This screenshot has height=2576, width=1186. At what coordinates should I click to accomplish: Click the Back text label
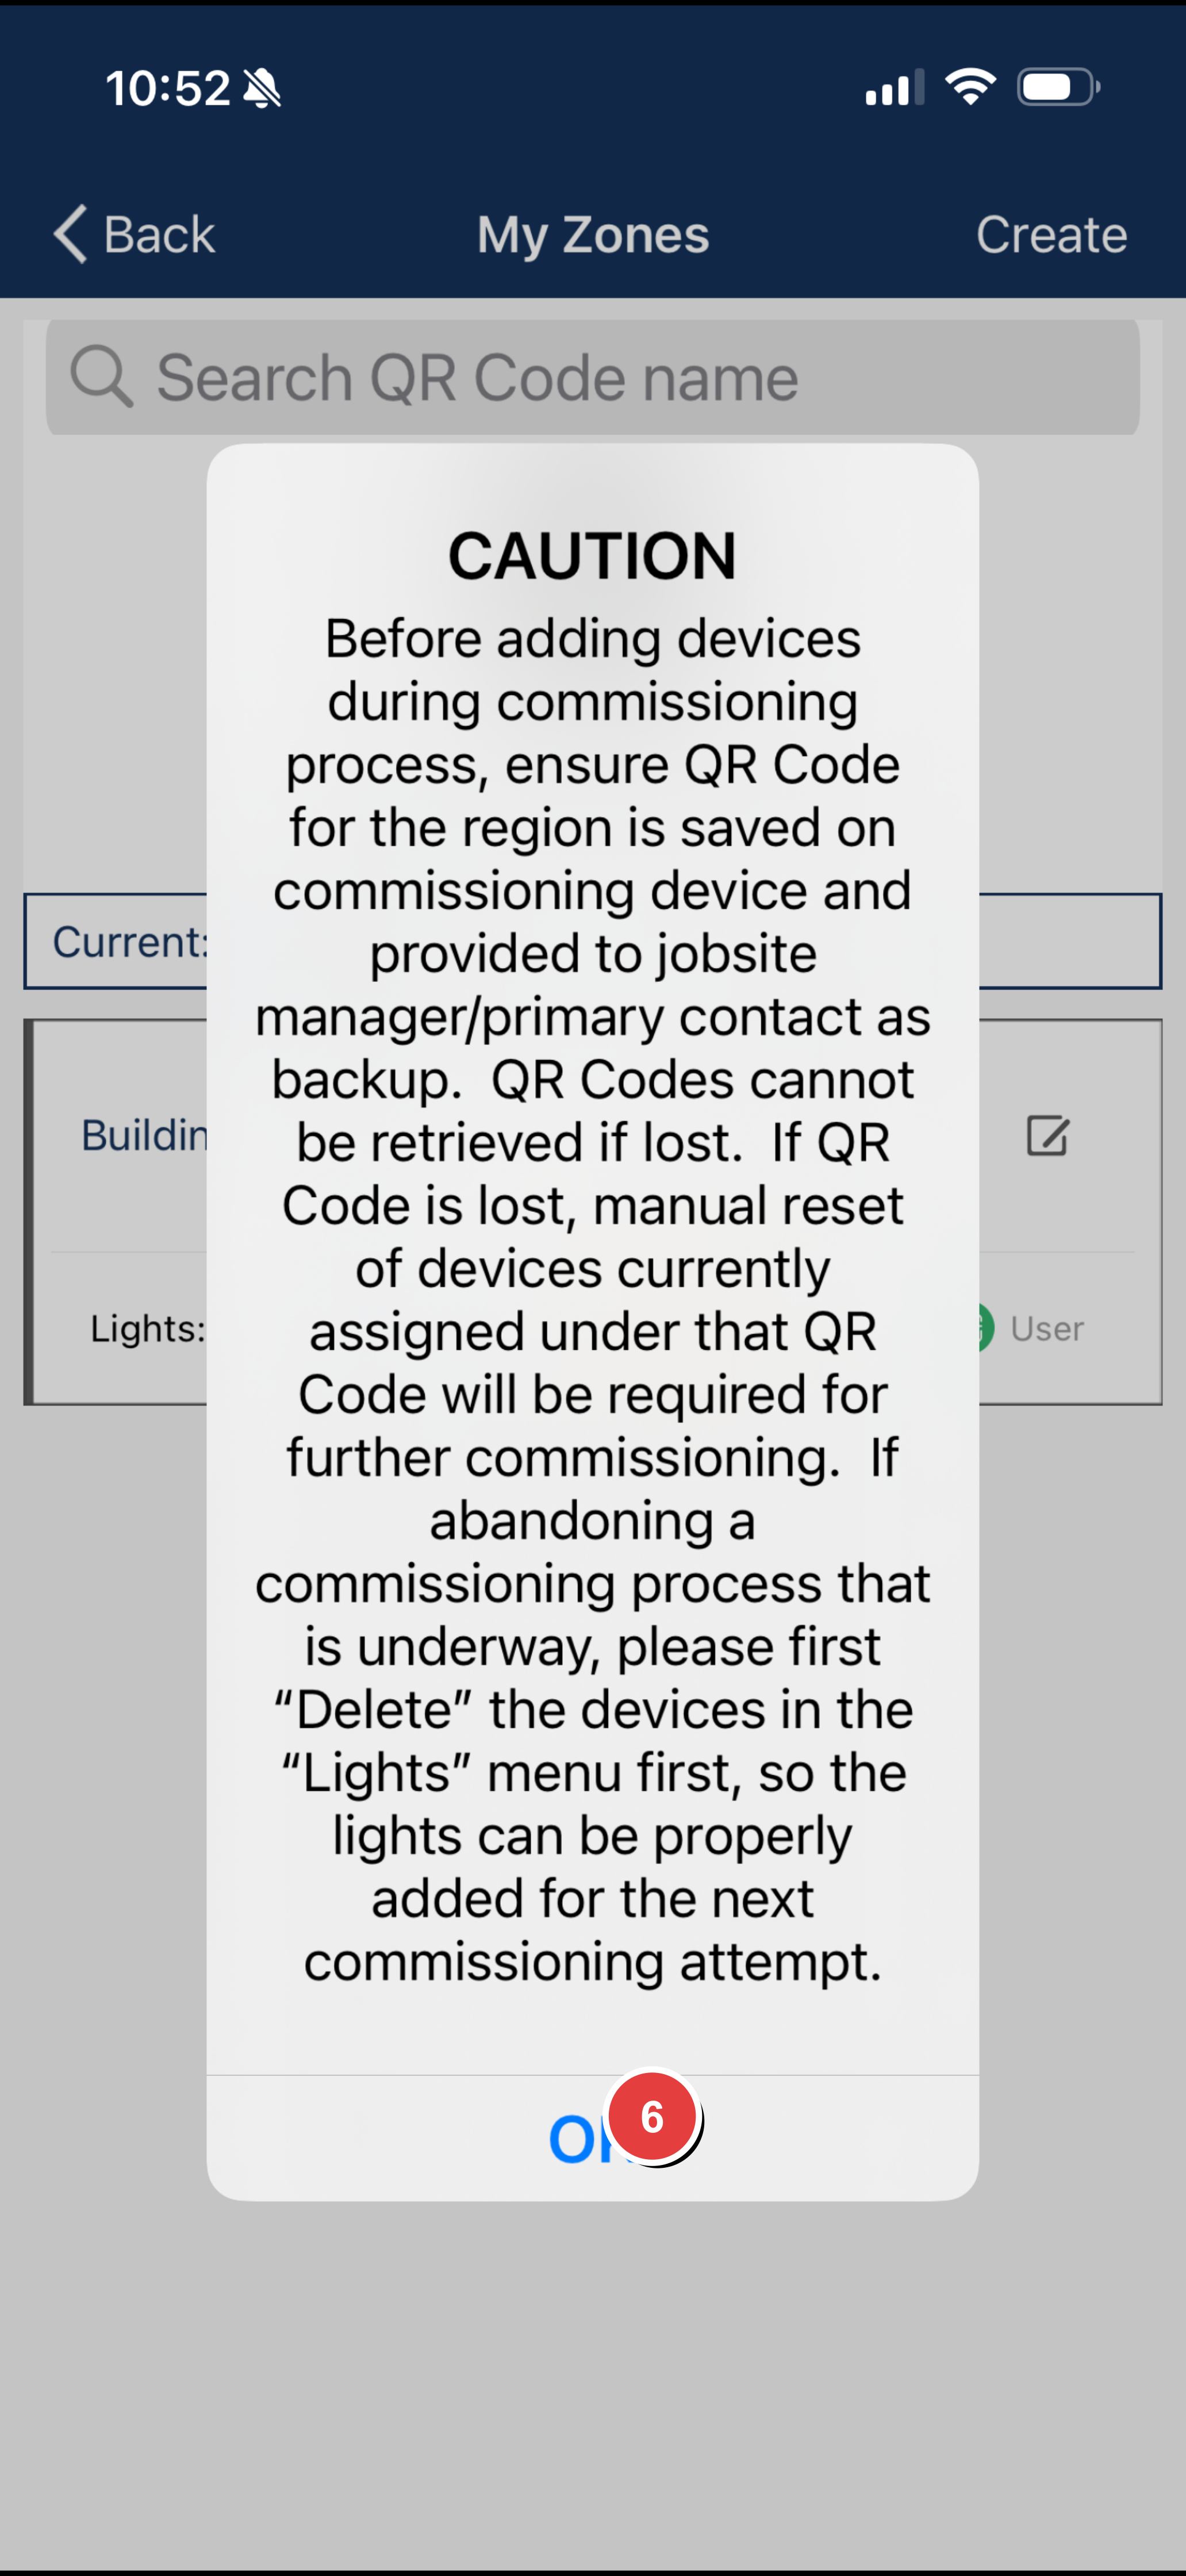coord(159,235)
